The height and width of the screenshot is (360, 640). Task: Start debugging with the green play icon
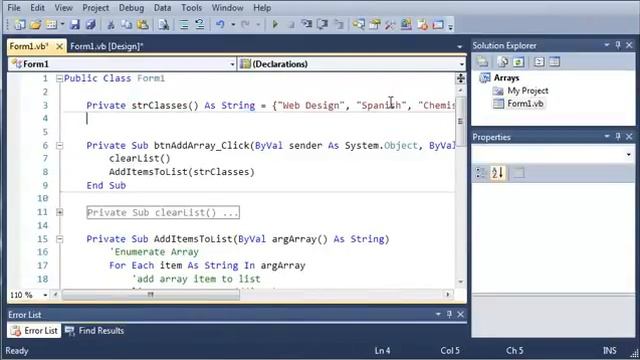pos(275,24)
